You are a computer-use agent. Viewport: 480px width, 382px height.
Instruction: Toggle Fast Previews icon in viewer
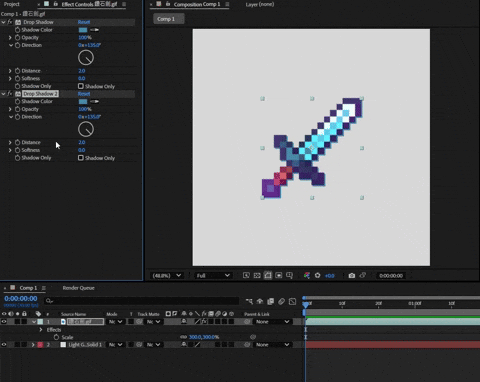(x=246, y=275)
